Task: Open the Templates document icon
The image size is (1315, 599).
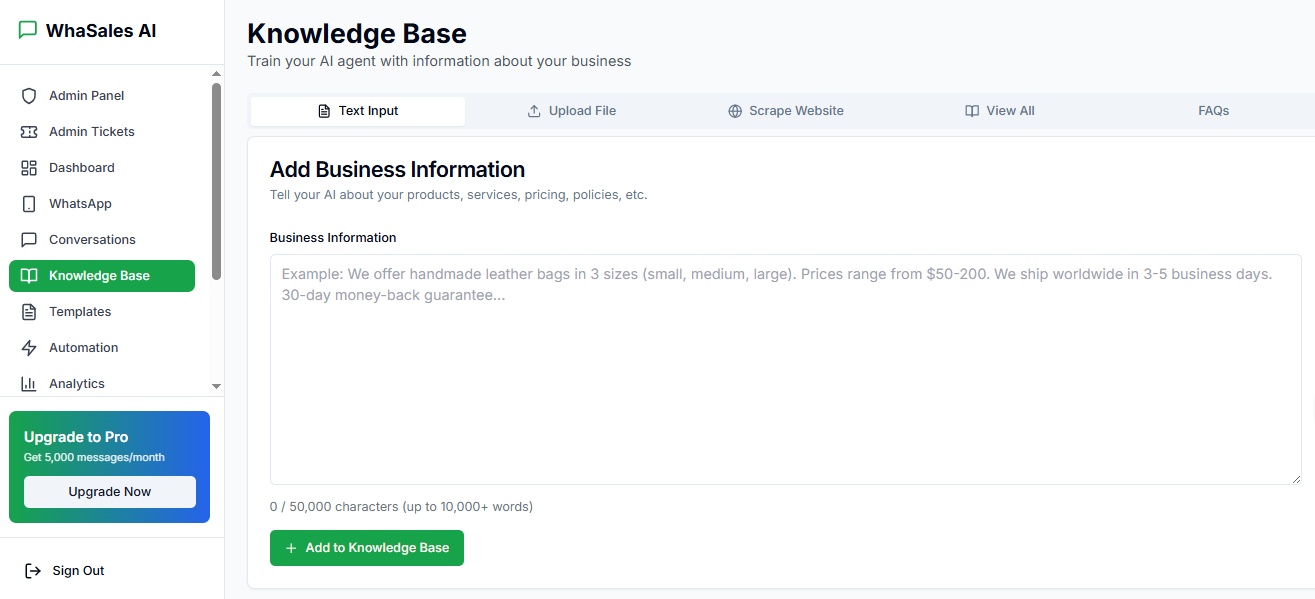Action: click(x=30, y=311)
